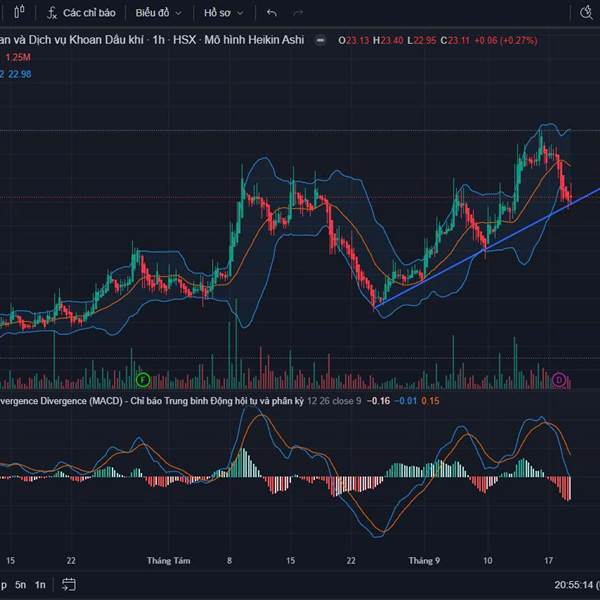The image size is (600, 600).
Task: Open the Các chỉ báo indicators menu
Action: pos(79,13)
